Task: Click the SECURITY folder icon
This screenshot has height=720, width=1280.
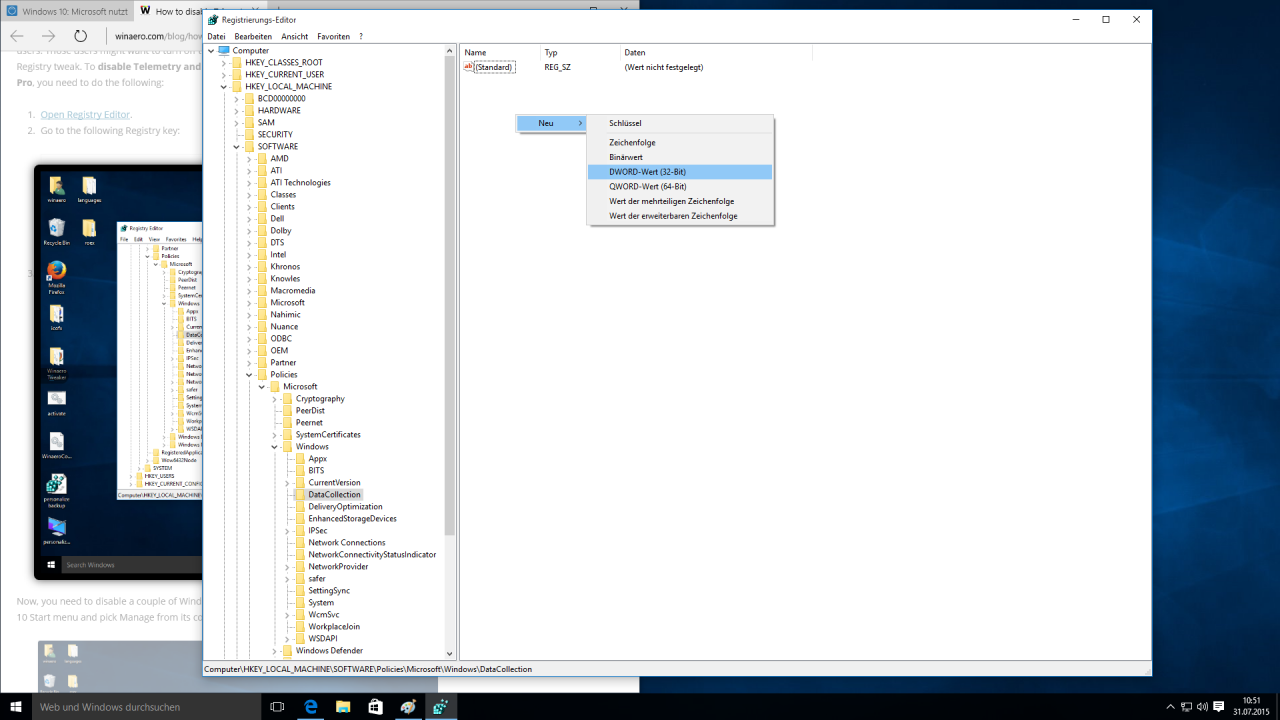Action: coord(249,134)
